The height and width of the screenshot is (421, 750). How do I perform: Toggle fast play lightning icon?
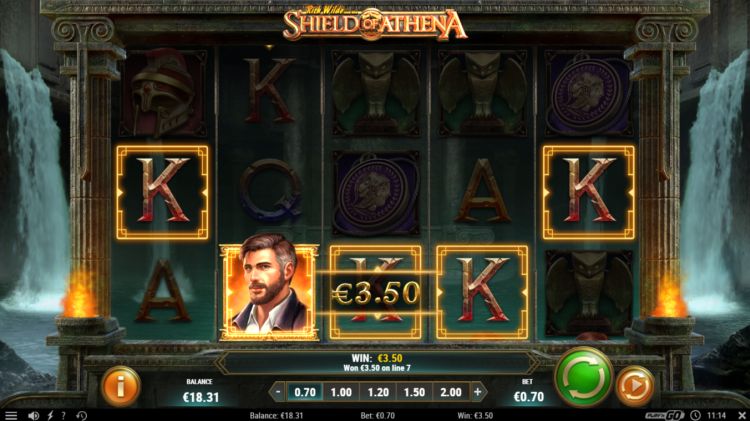pos(50,416)
